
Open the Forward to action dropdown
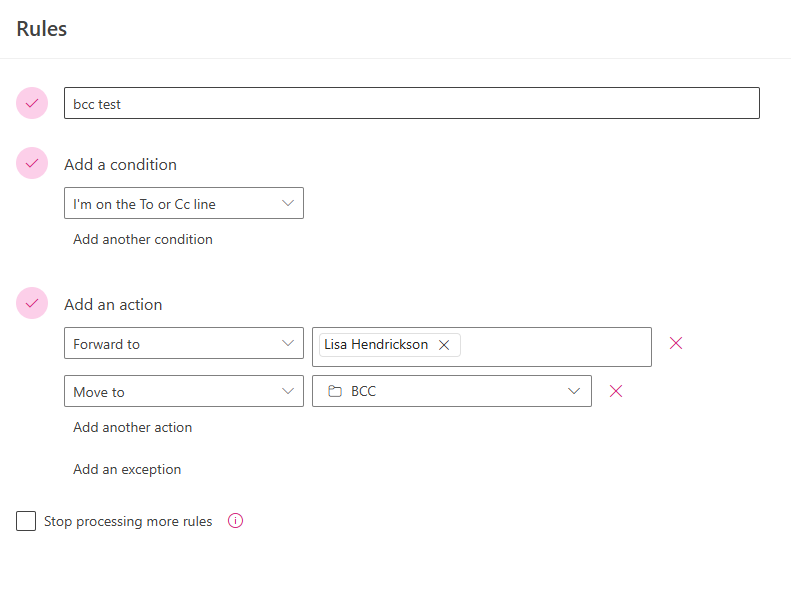point(184,343)
